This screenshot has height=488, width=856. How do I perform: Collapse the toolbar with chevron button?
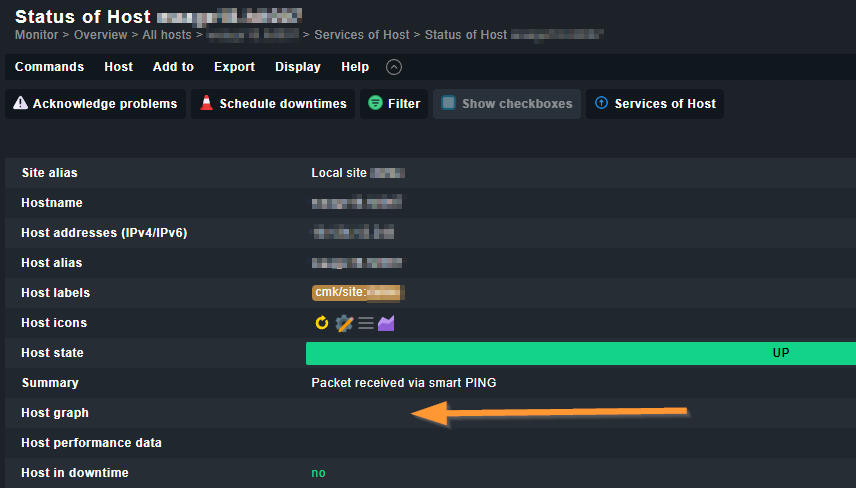(x=394, y=67)
